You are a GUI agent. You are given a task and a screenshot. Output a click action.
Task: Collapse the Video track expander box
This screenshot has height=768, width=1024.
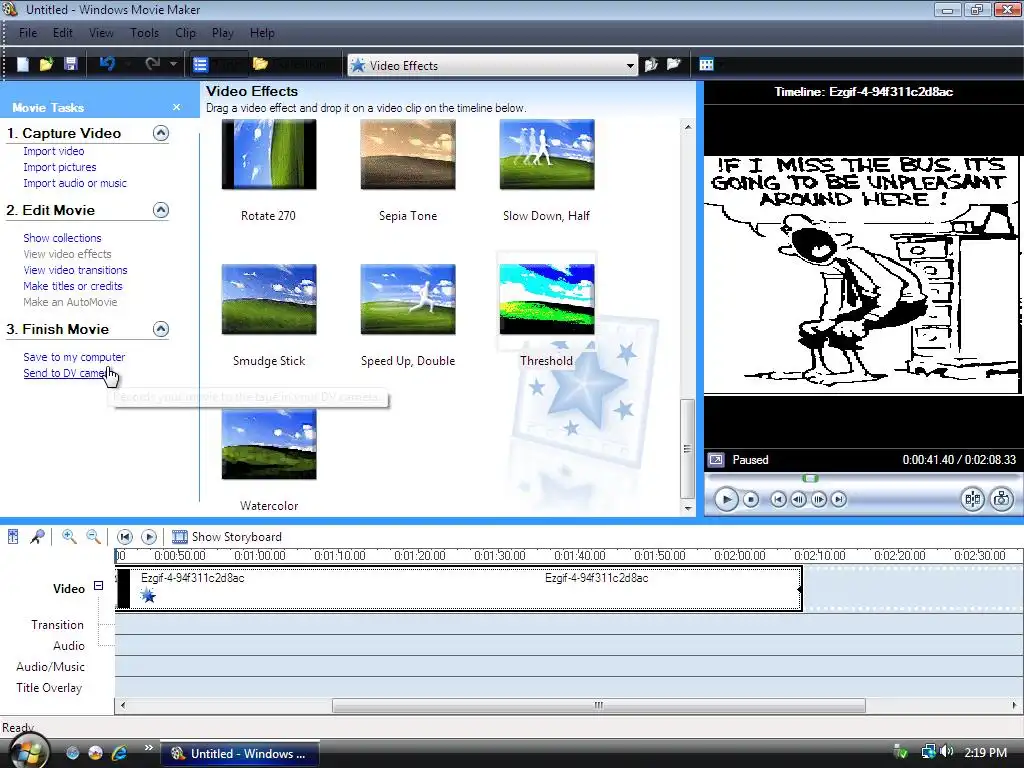tap(99, 586)
